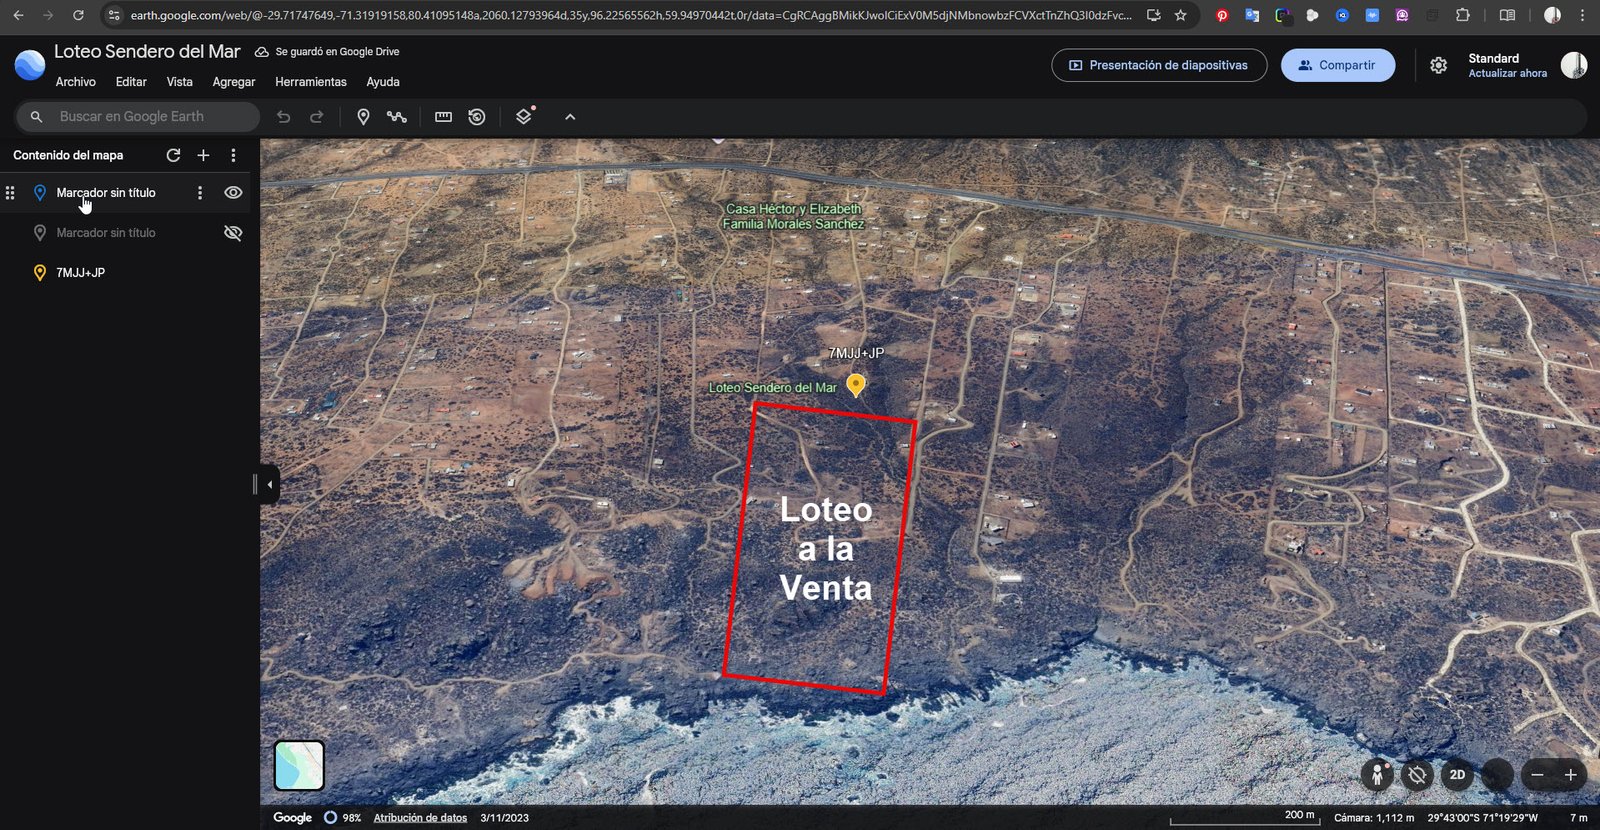Refresh the map contents list
This screenshot has height=830, width=1600.
(173, 155)
